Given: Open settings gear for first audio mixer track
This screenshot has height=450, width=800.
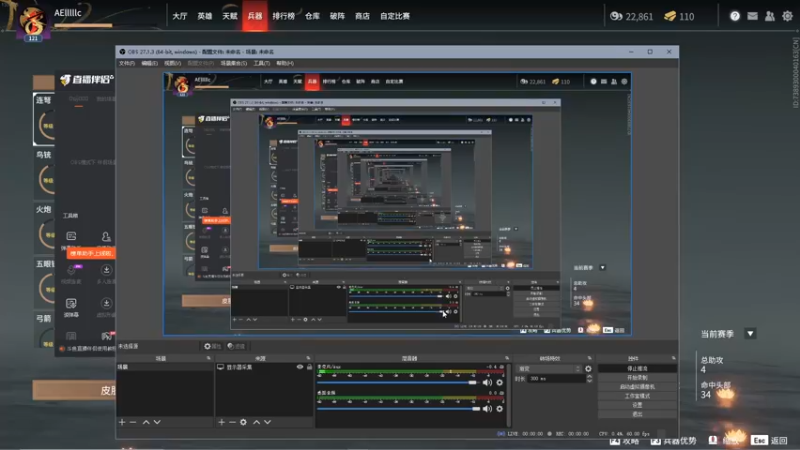Looking at the screenshot, I should pyautogui.click(x=499, y=383).
